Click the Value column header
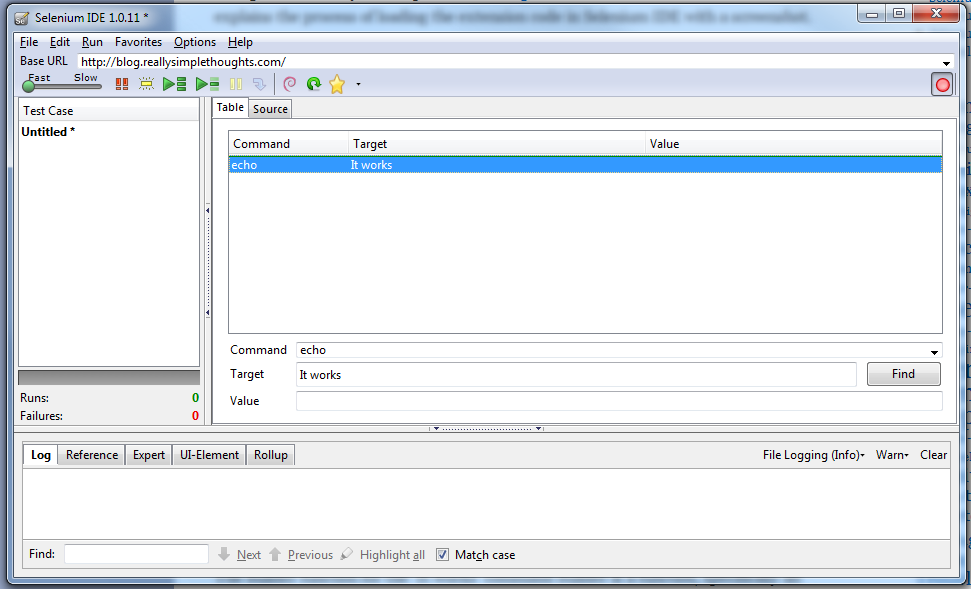 (793, 144)
